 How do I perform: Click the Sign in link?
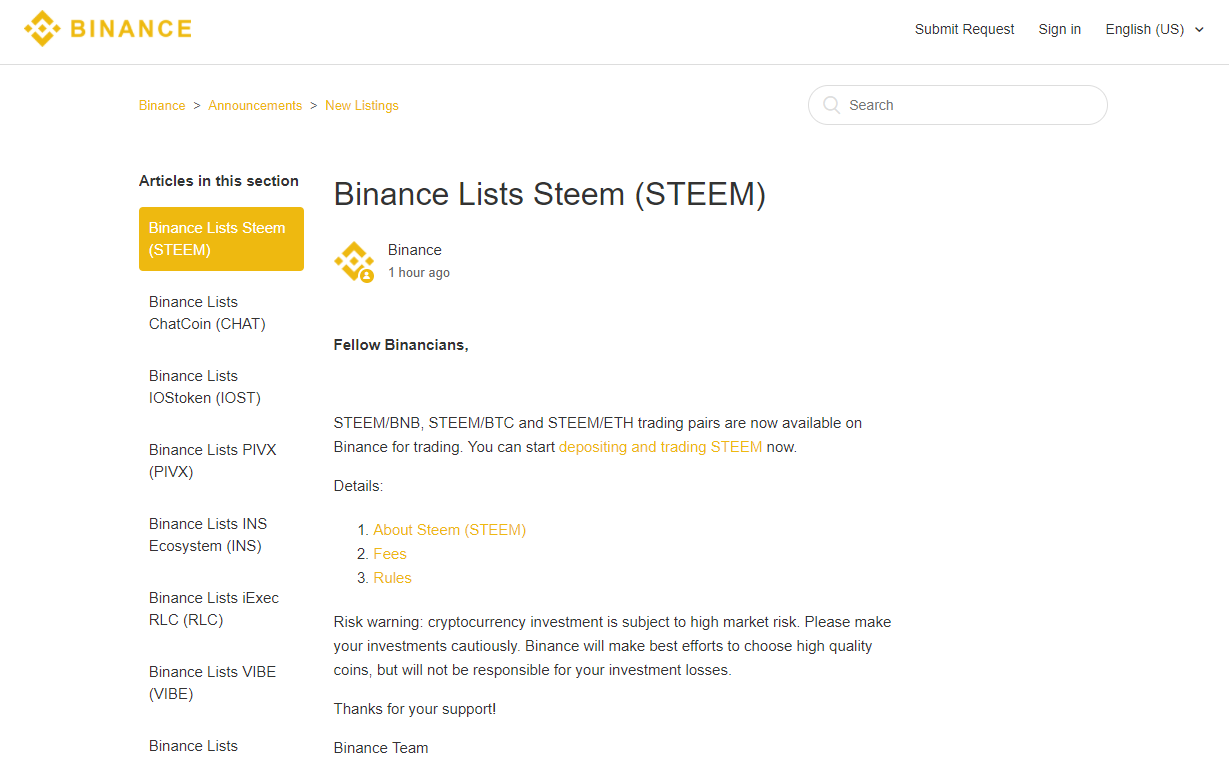[x=1059, y=29]
